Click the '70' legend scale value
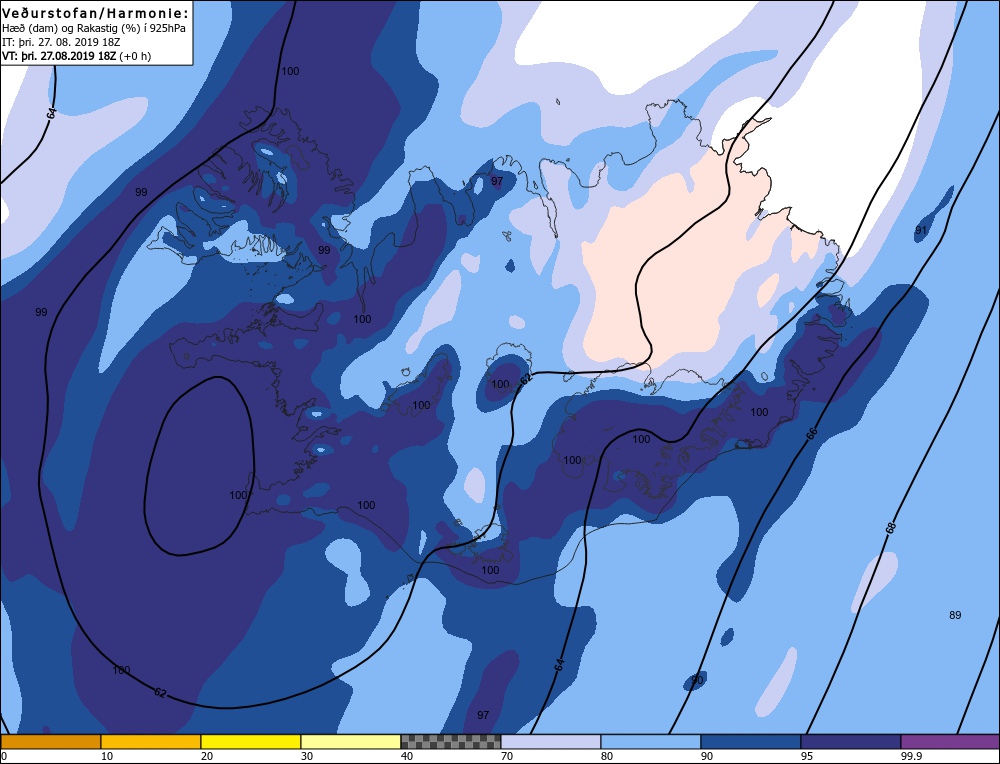Screen dimensions: 1000x764 (x=507, y=756)
